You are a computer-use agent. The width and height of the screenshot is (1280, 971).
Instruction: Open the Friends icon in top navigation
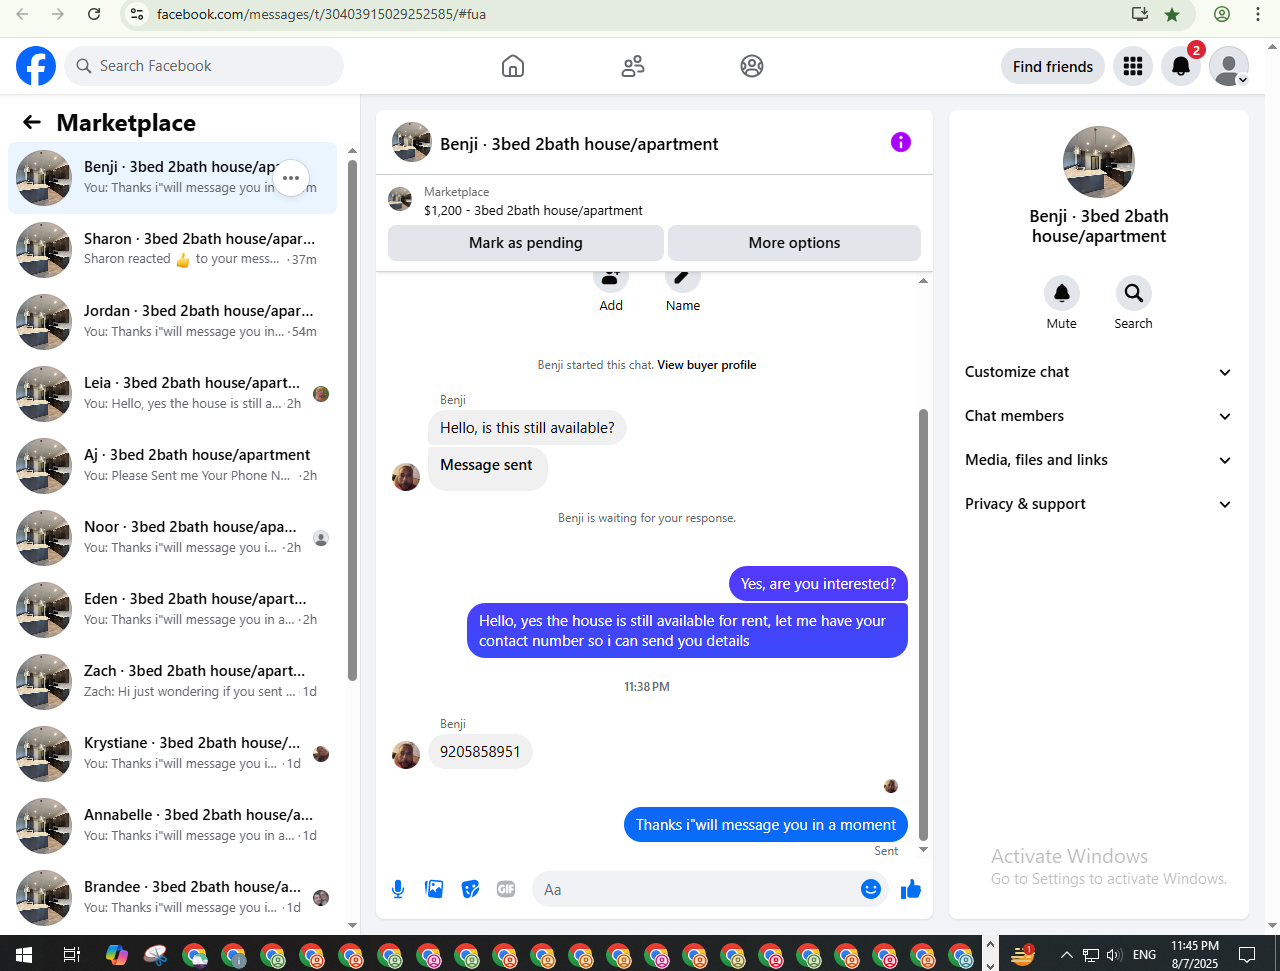pos(633,66)
